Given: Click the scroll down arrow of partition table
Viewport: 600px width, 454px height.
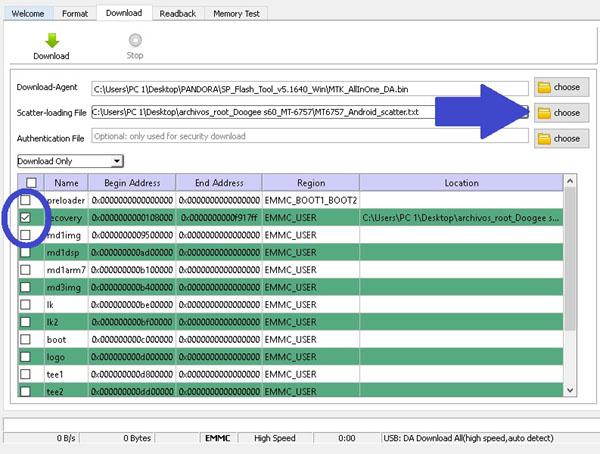Looking at the screenshot, I should tap(570, 390).
